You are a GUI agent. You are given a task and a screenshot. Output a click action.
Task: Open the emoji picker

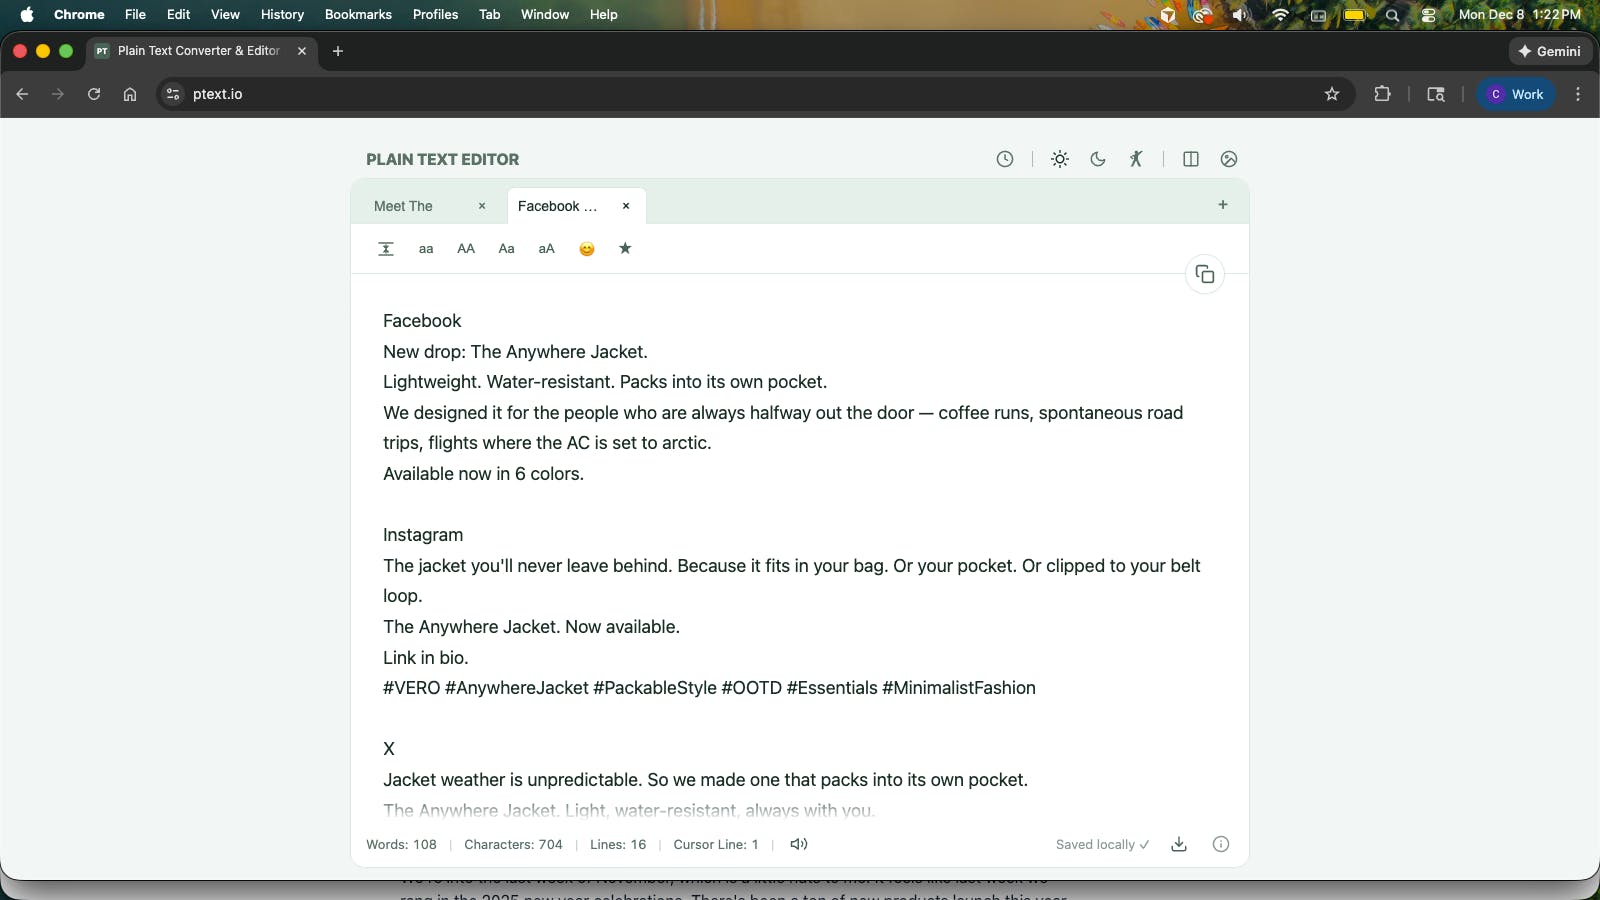coord(587,249)
